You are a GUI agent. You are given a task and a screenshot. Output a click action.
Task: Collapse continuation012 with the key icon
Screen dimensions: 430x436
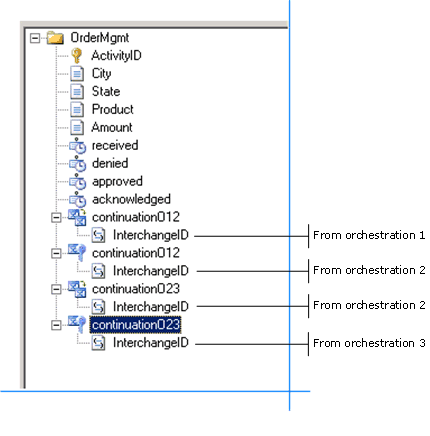[56, 254]
